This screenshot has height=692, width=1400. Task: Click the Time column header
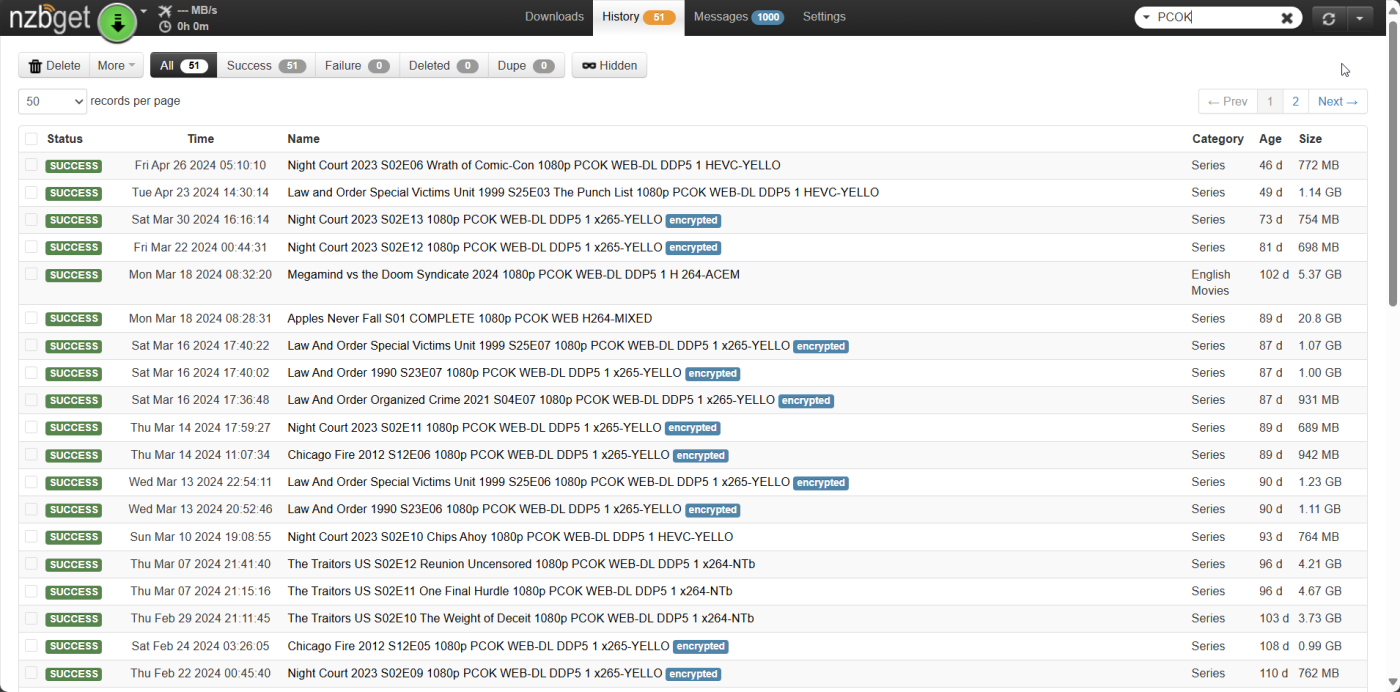click(x=200, y=139)
